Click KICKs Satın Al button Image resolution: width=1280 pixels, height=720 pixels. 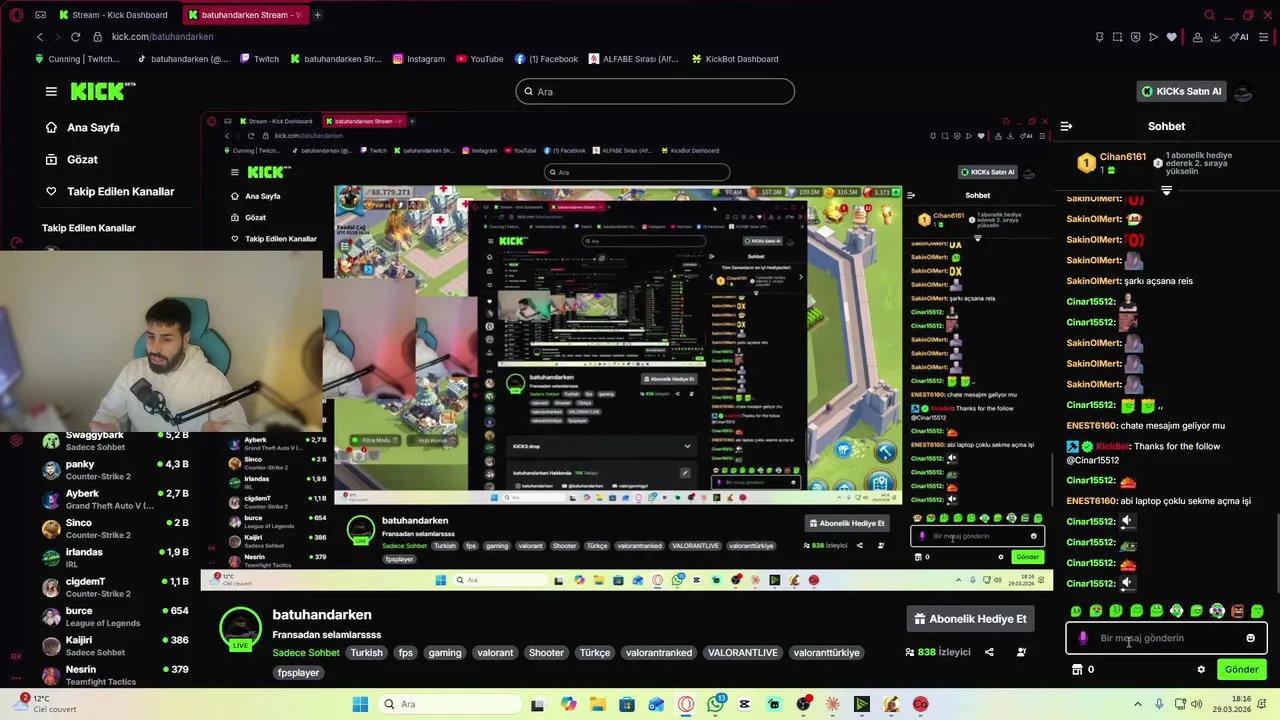click(1181, 92)
